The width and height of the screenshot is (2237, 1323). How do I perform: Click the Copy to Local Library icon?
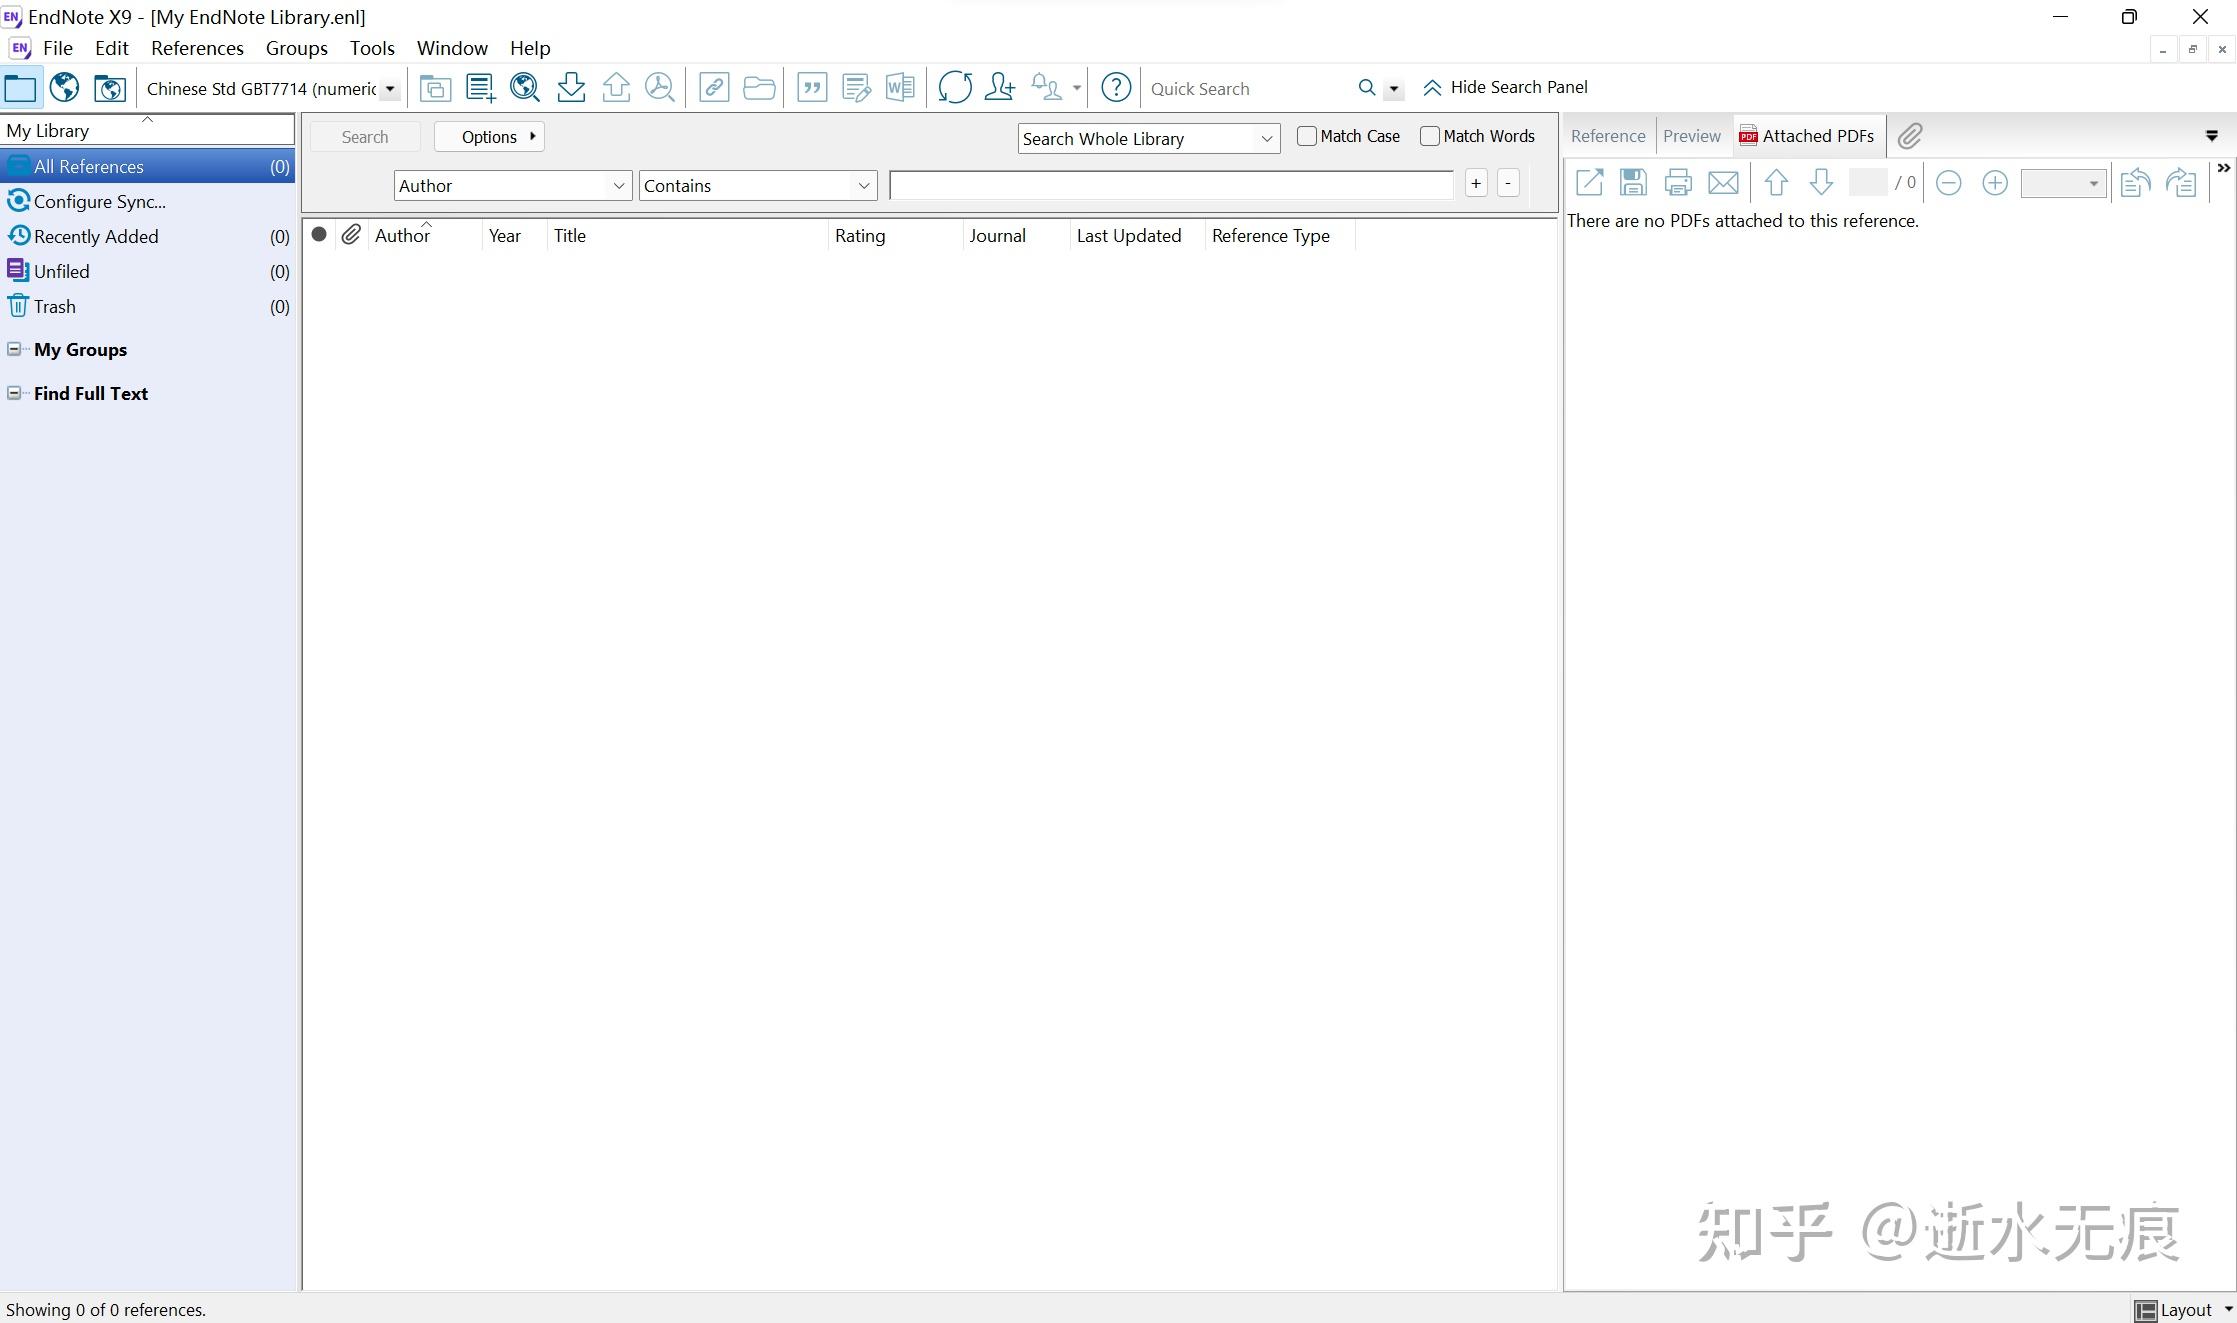(x=435, y=88)
